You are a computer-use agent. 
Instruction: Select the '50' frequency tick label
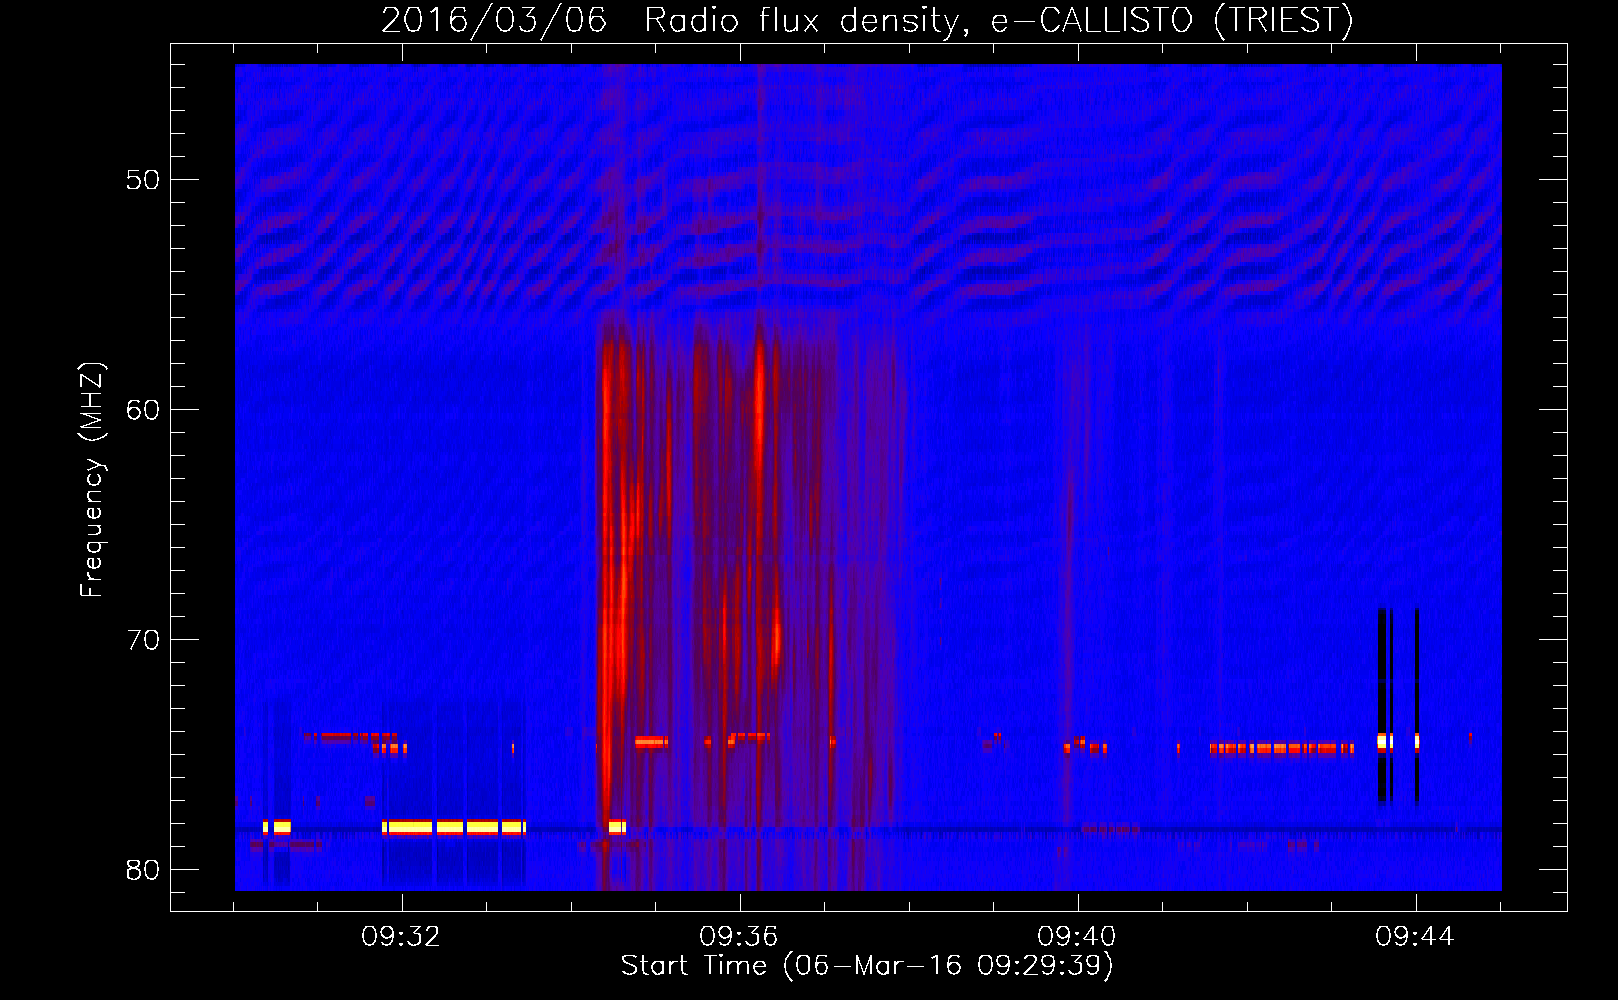tap(143, 180)
